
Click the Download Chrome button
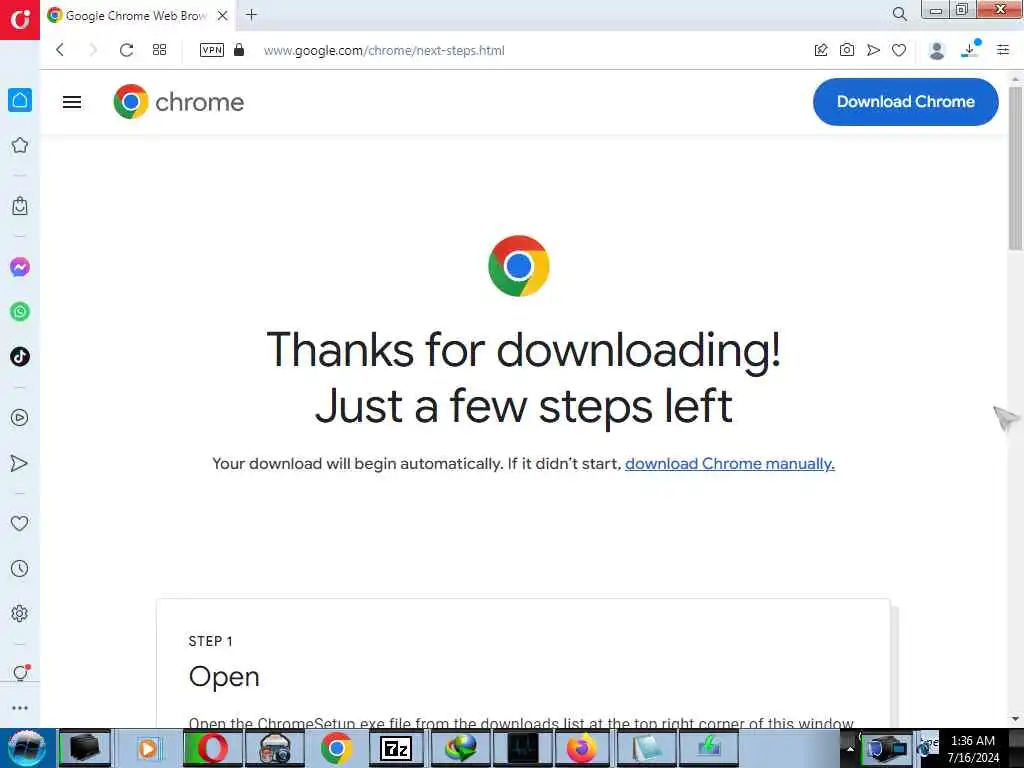click(905, 102)
